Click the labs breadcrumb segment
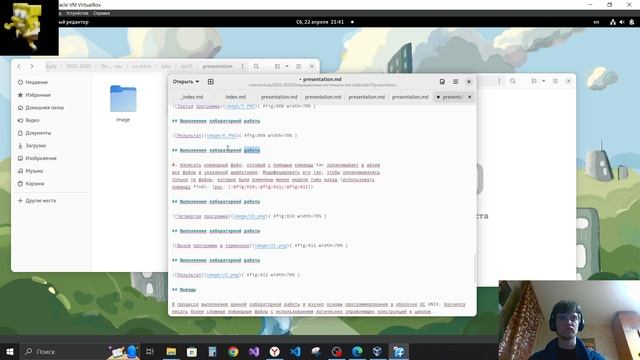Viewport: 640px width, 360px height. tap(166, 66)
